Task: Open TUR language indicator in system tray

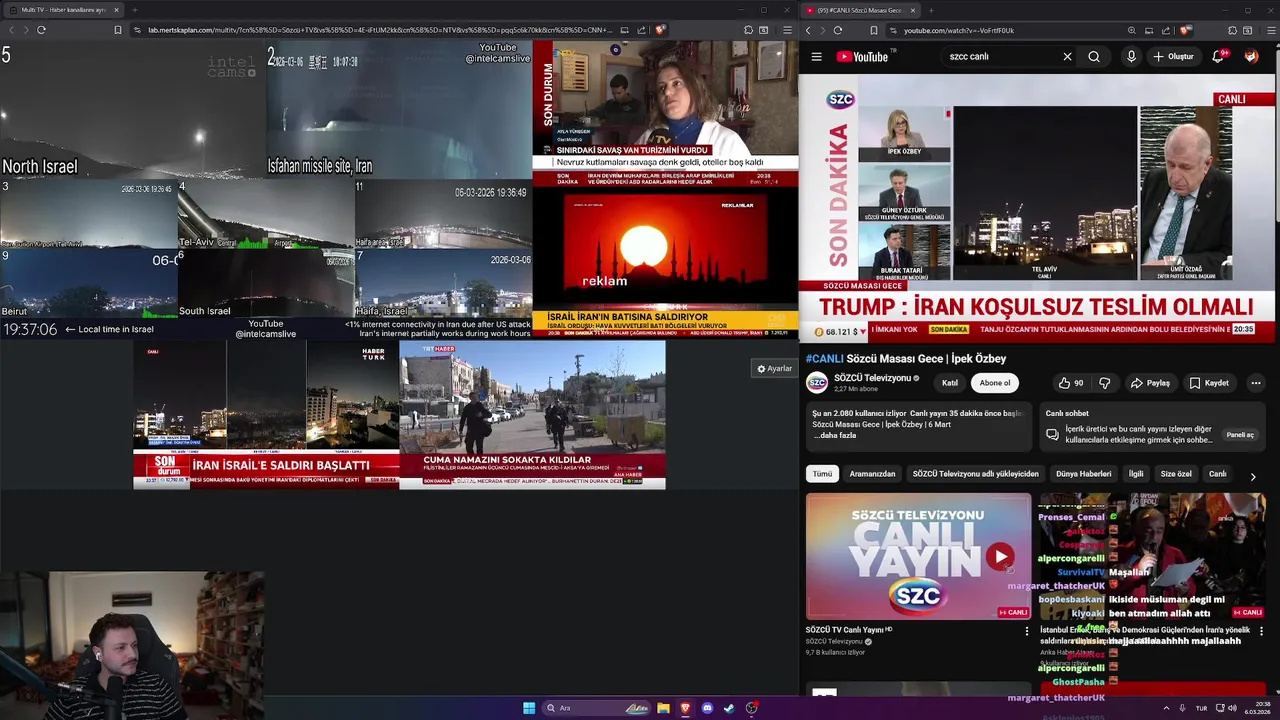Action: click(x=1201, y=708)
